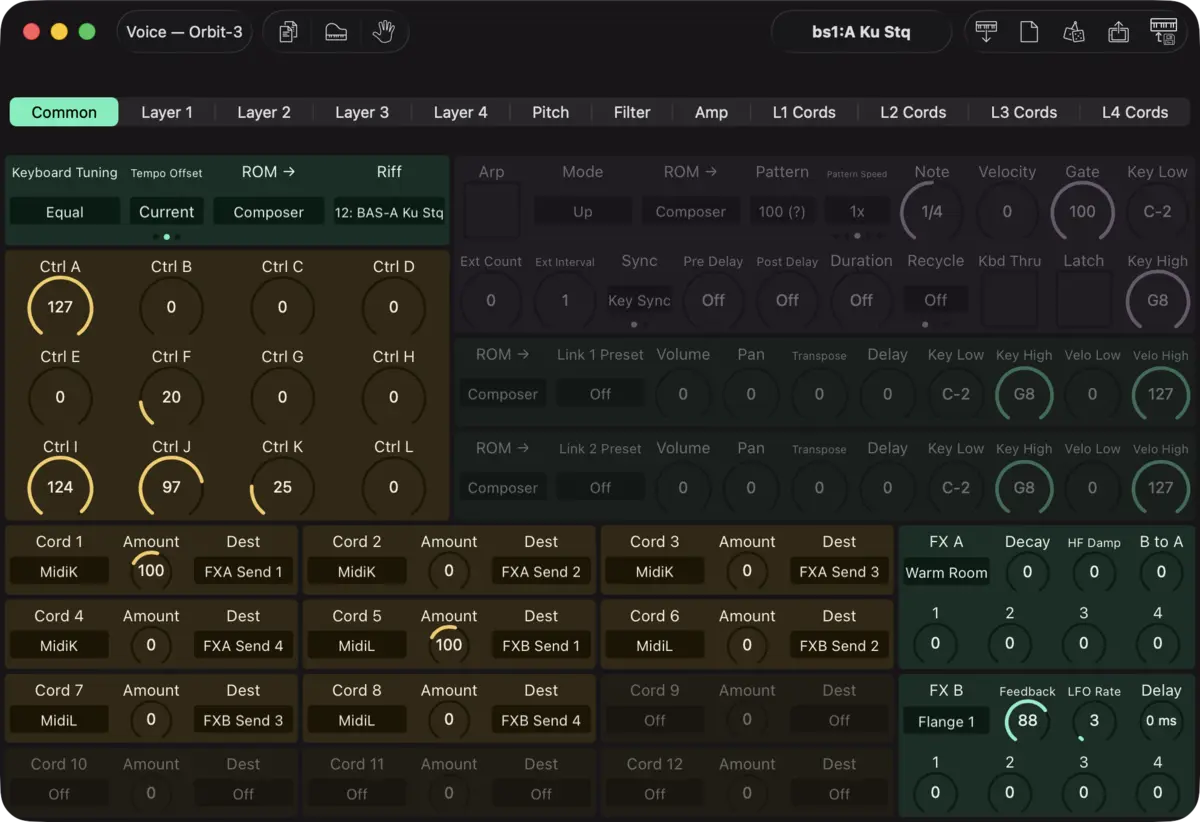Image resolution: width=1200 pixels, height=822 pixels.
Task: Click the Arp Velocity knob
Action: 1007,211
